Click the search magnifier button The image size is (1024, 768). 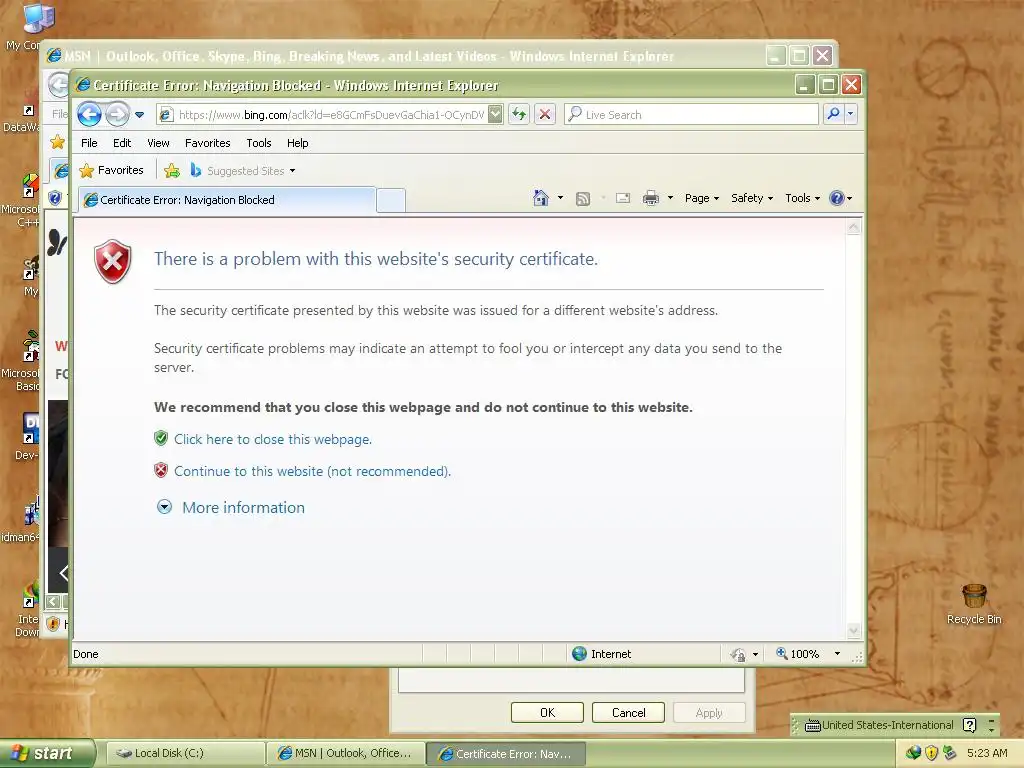click(x=833, y=114)
